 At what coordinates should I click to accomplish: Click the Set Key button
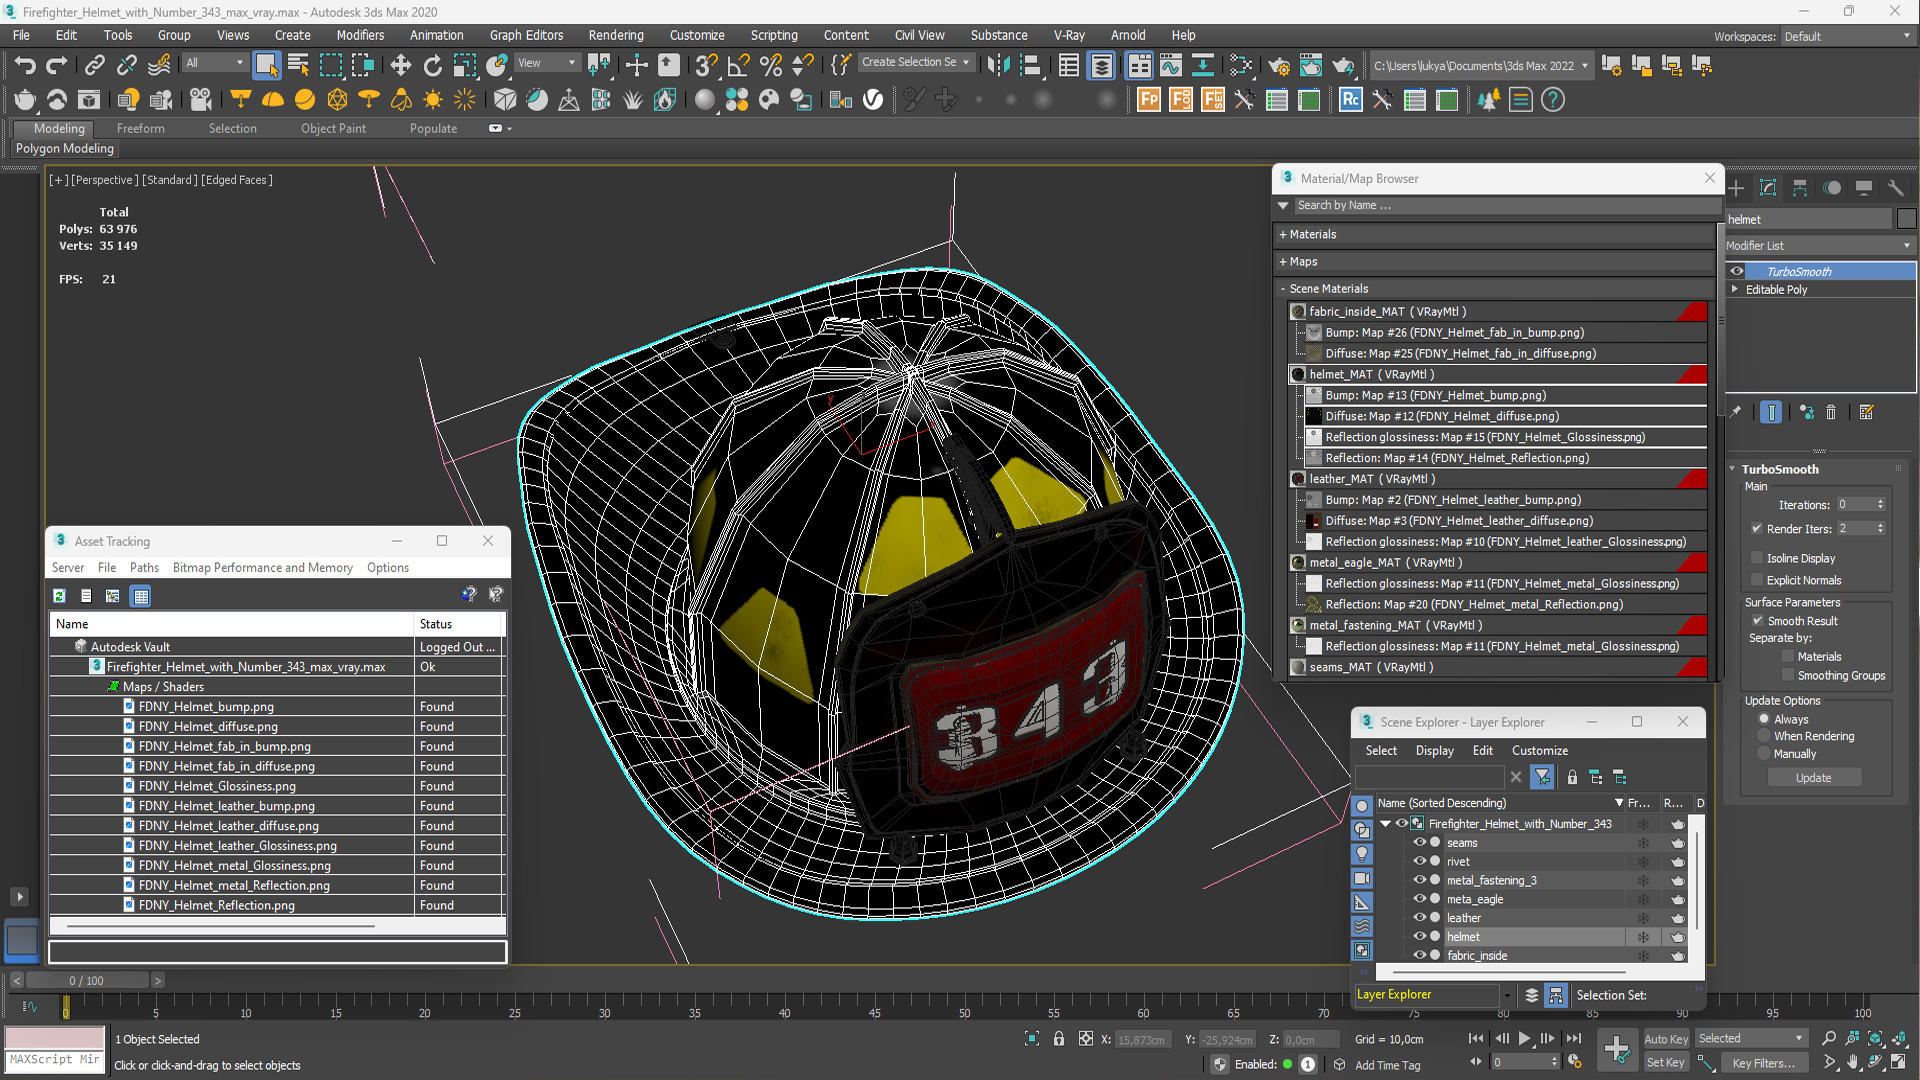point(1665,1063)
